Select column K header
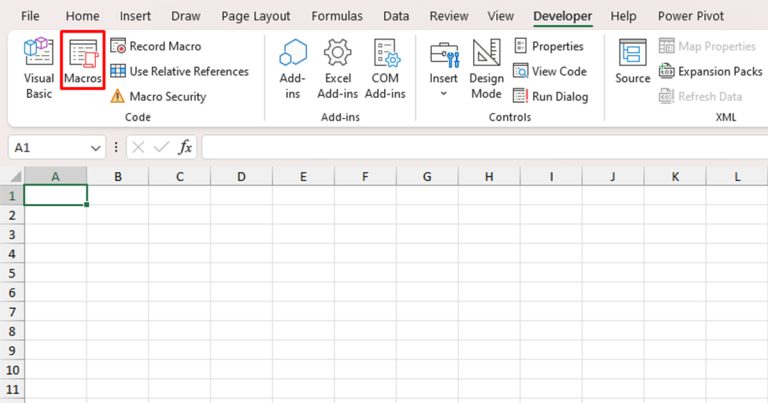 [675, 177]
